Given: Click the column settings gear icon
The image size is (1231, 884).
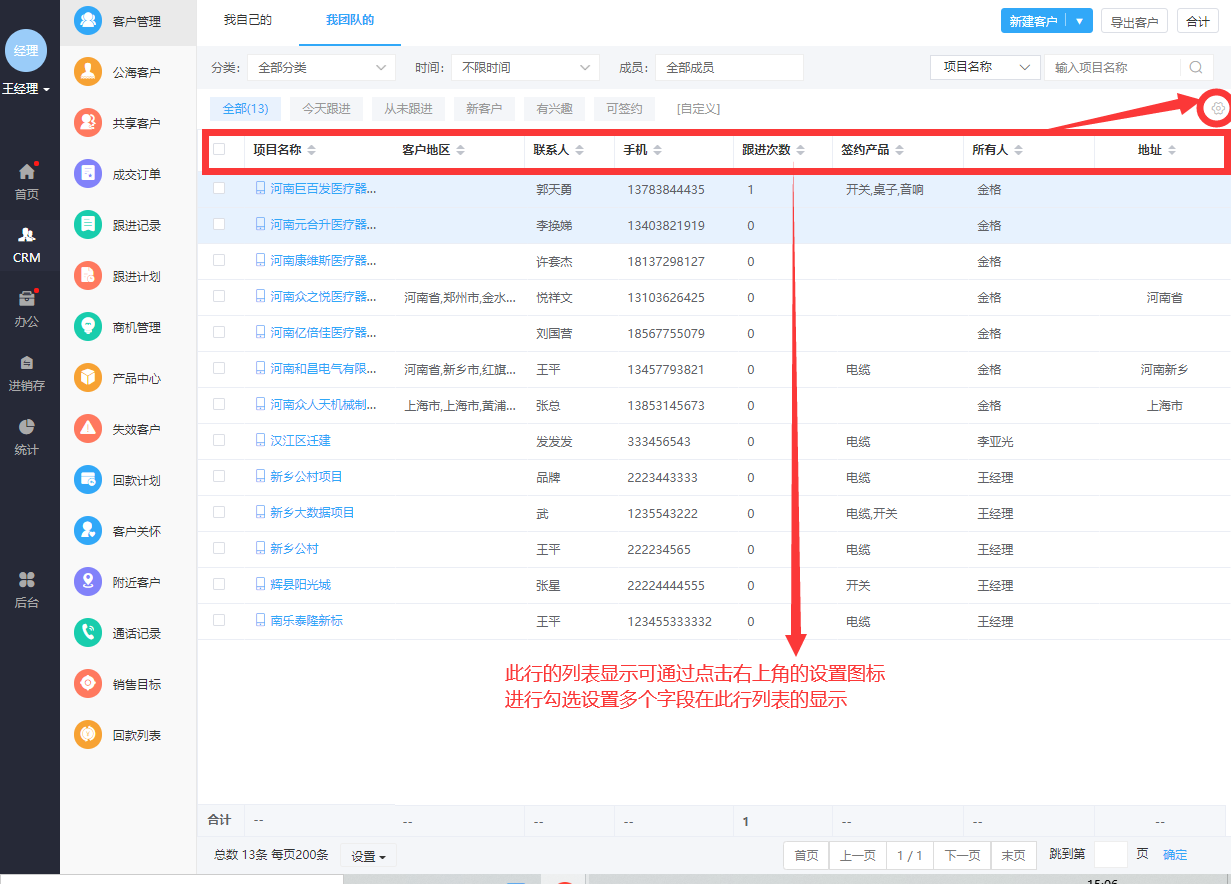Looking at the screenshot, I should pos(1217,108).
